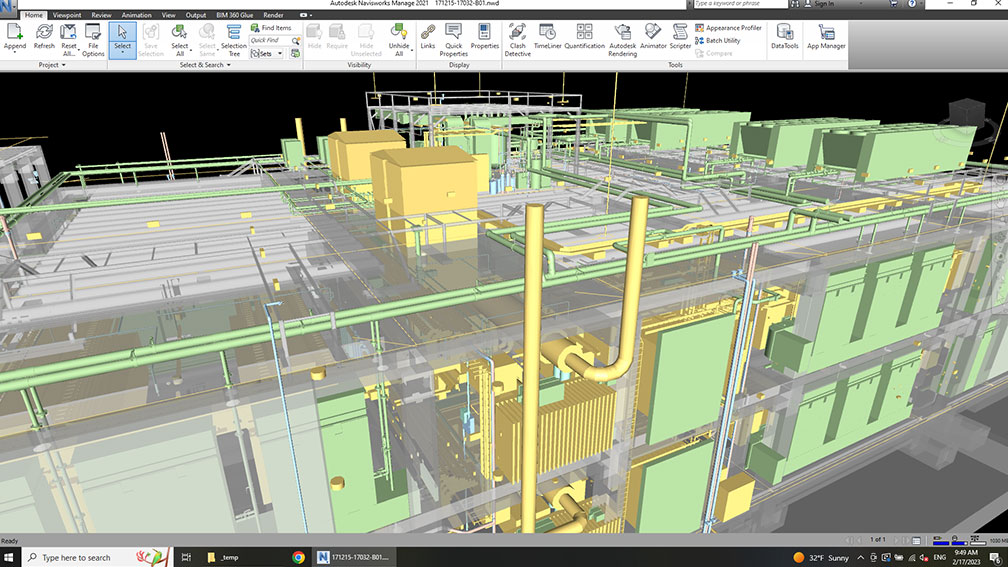
Task: Open Autodesk Rendering panel
Action: (x=622, y=40)
